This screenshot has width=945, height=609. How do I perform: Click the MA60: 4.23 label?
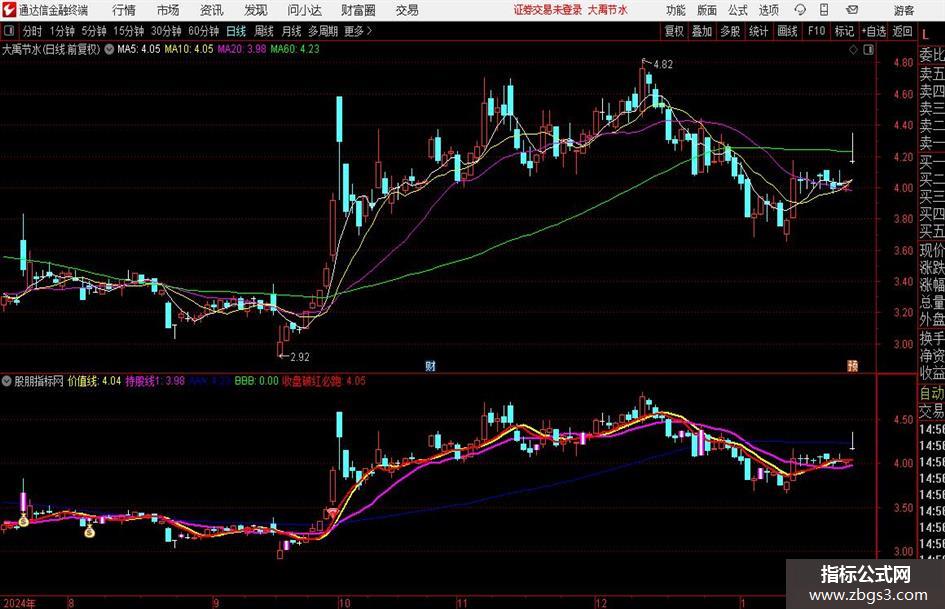(x=295, y=49)
